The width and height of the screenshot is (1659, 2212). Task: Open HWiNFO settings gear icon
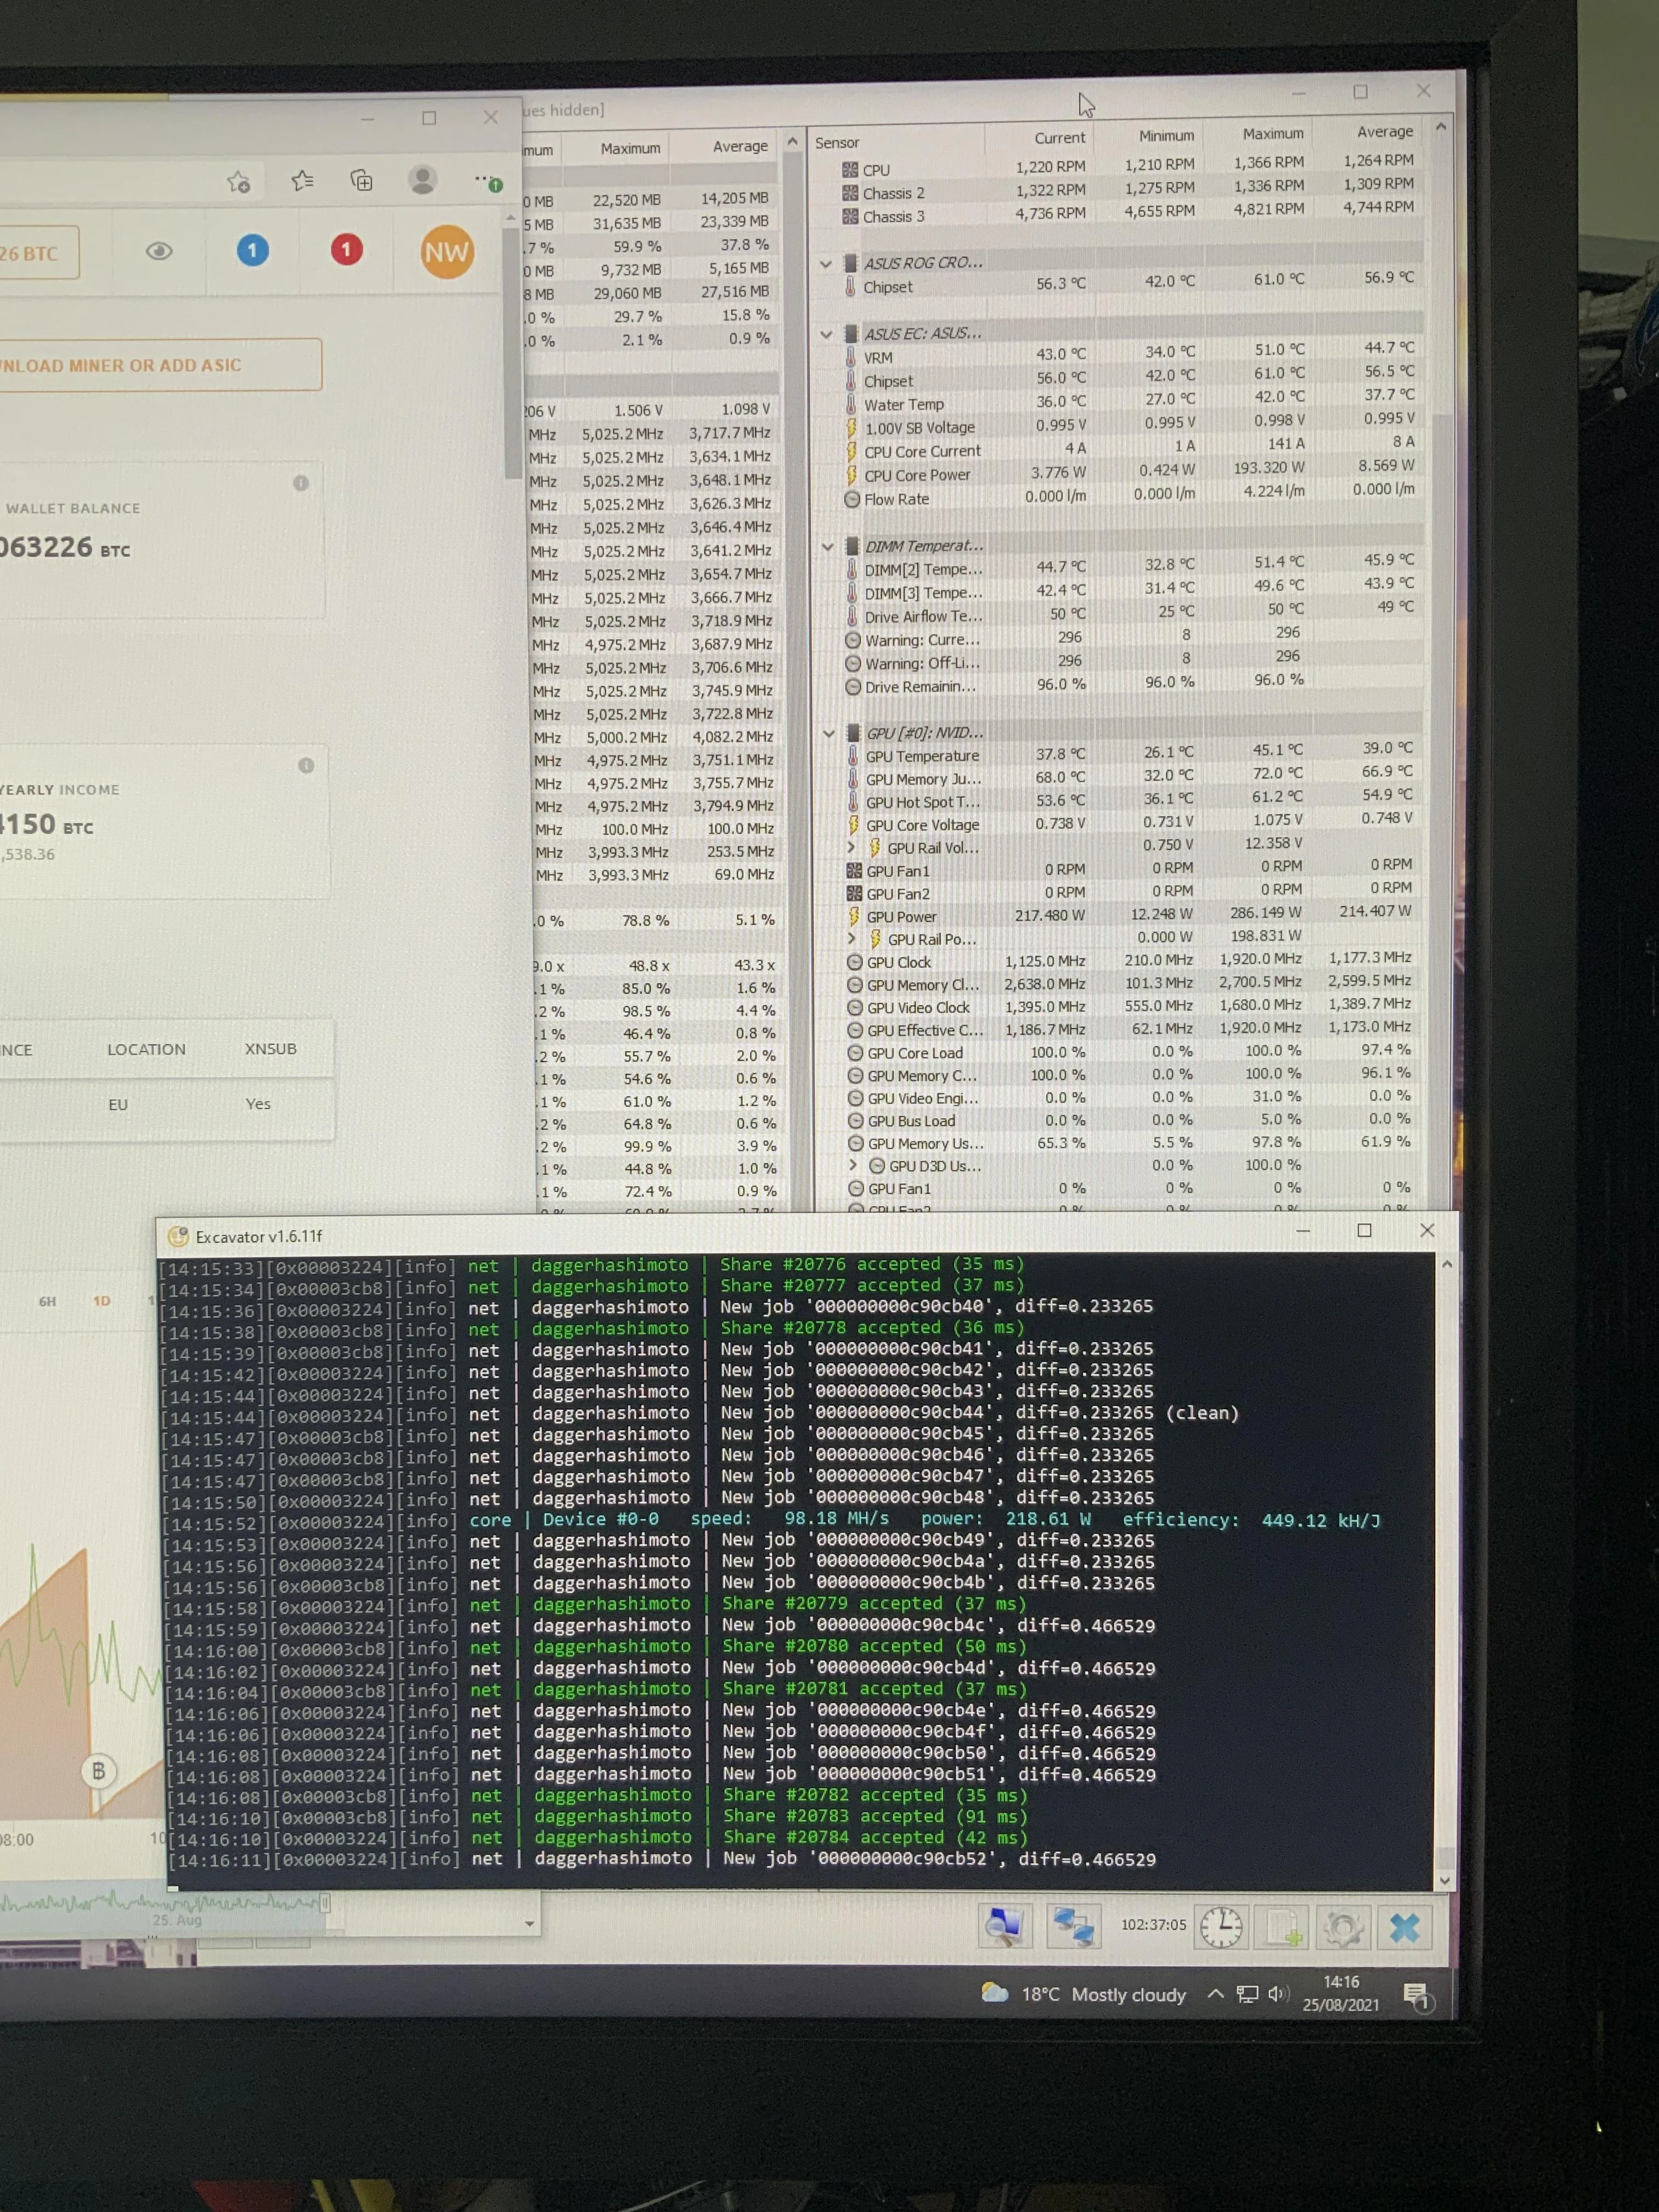coord(1343,1927)
